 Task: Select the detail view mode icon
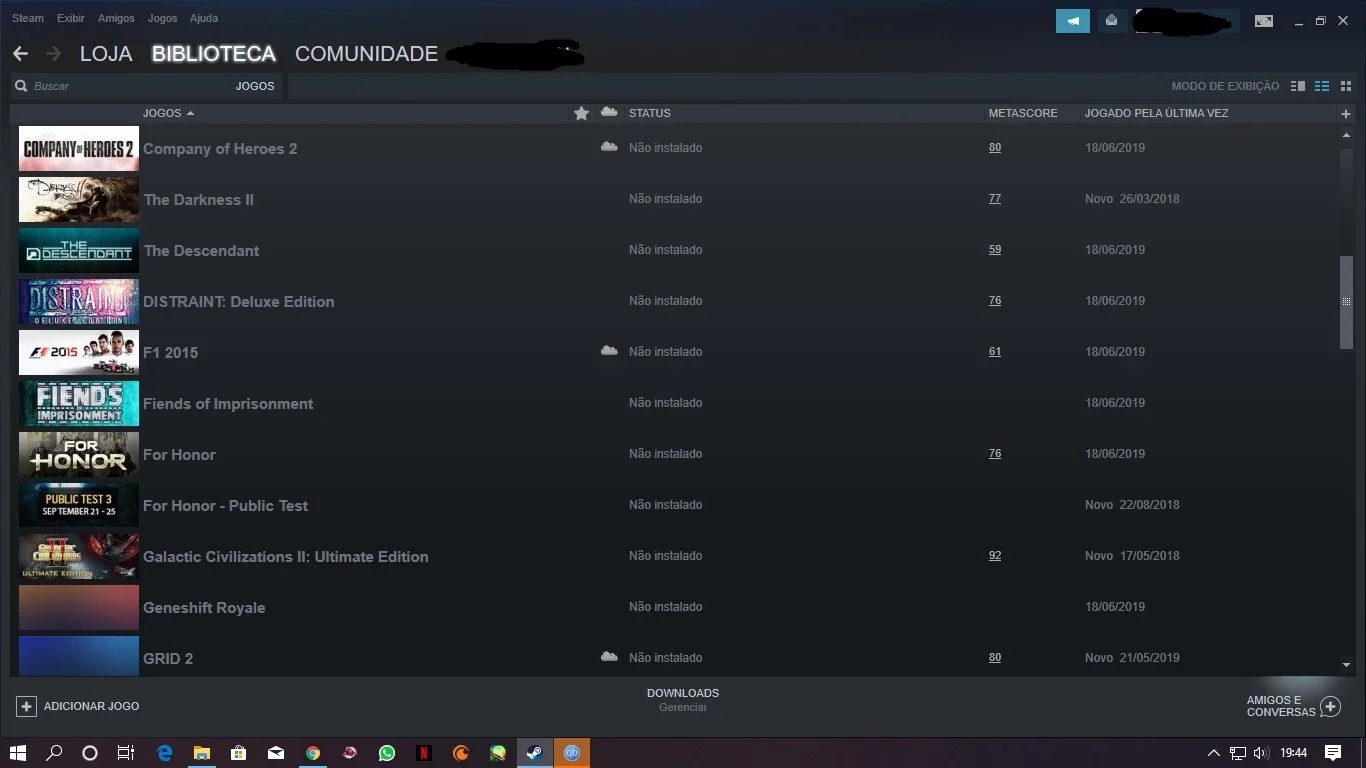click(1298, 86)
